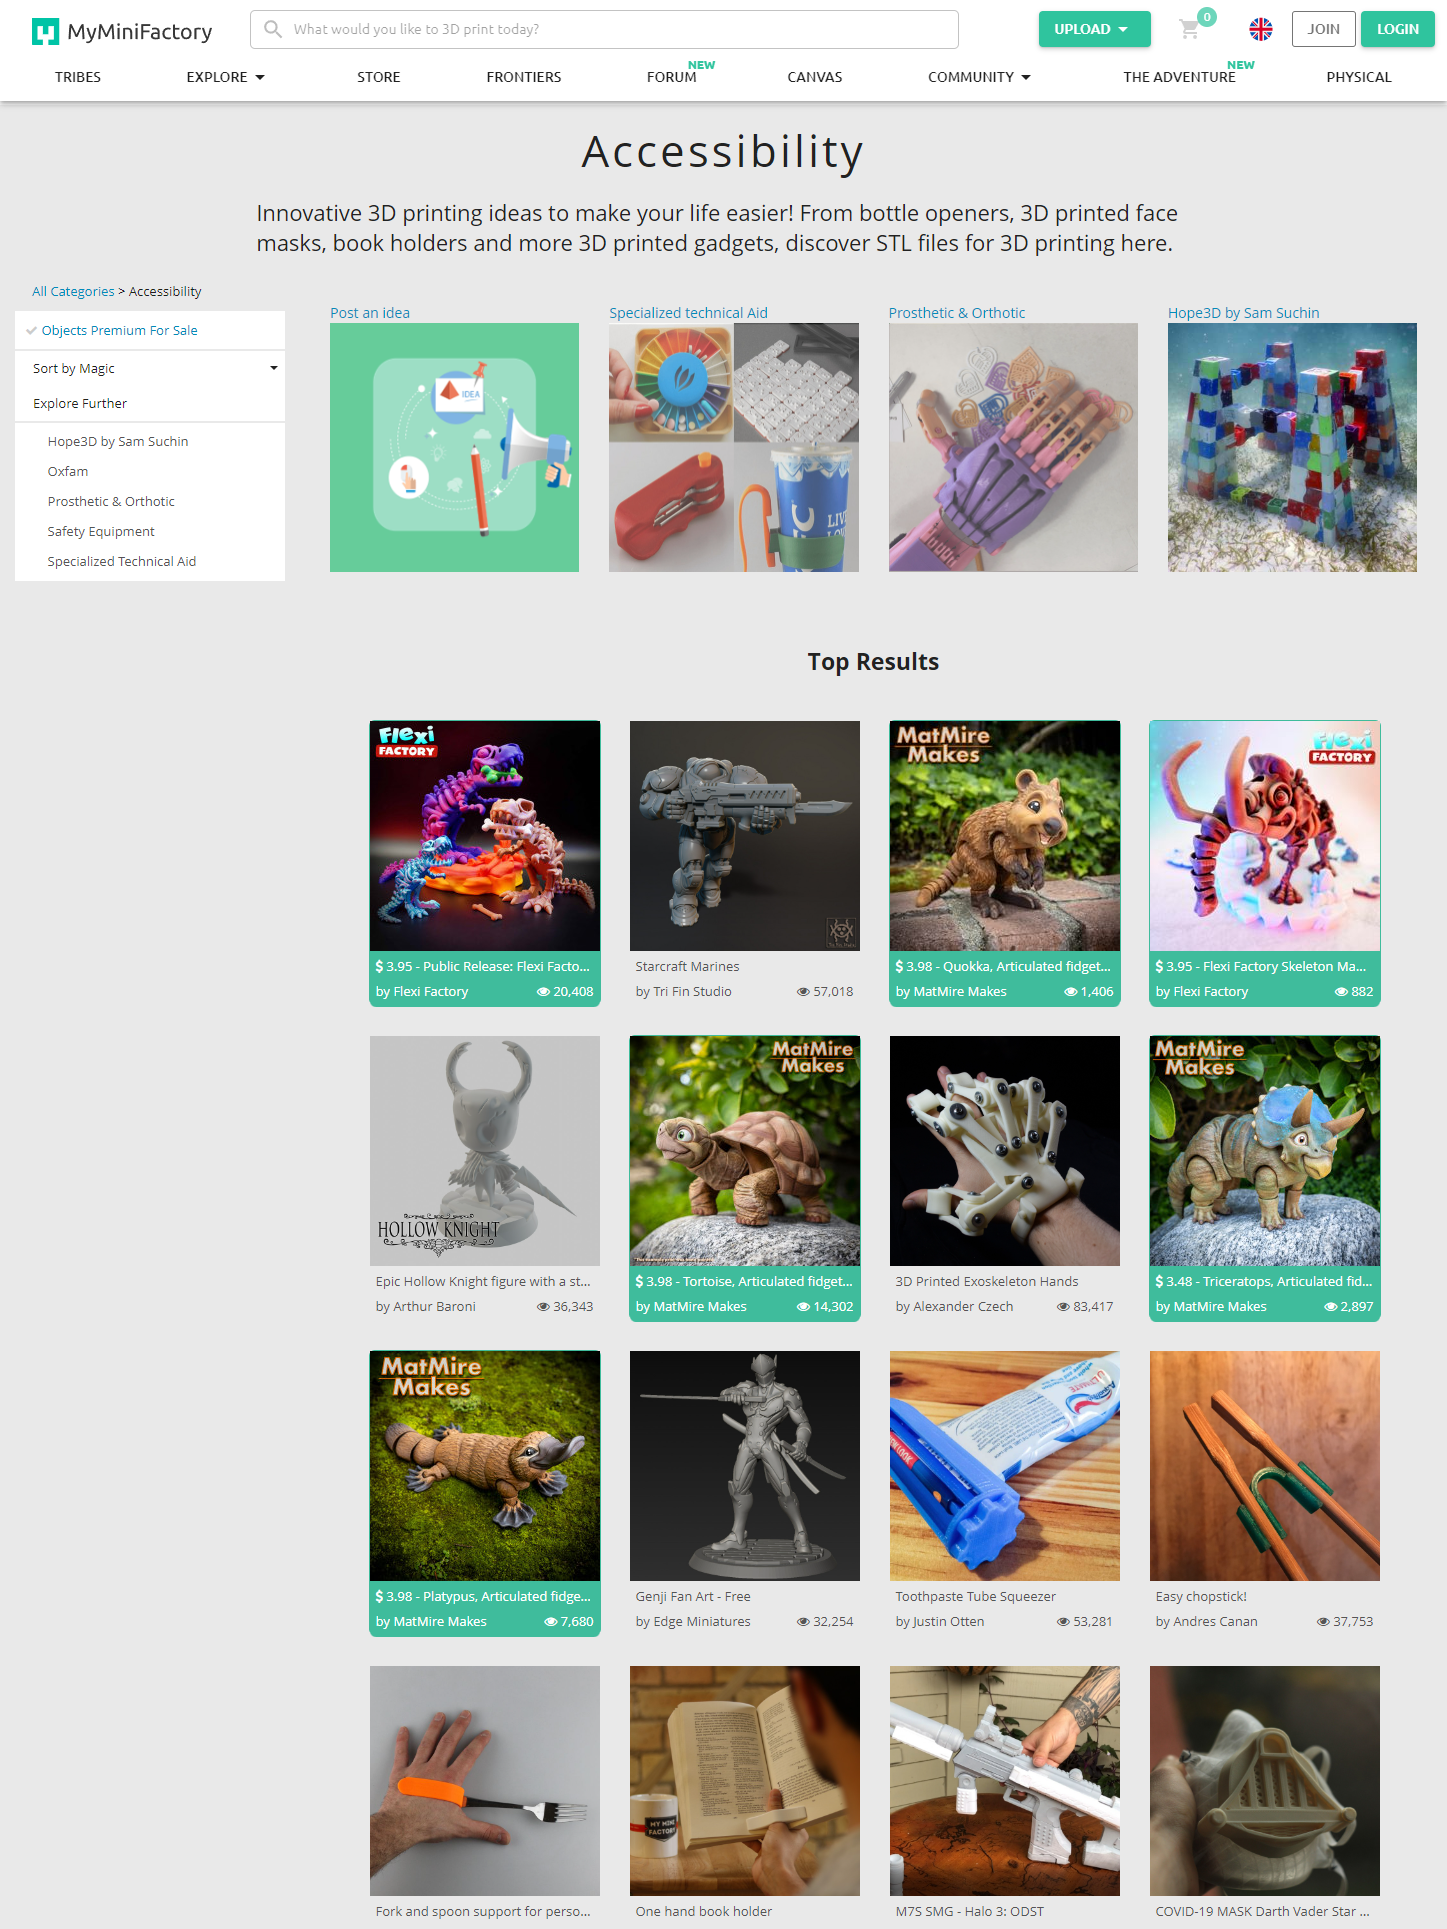The width and height of the screenshot is (1447, 1929).
Task: Select Prosthetic & Orthotic in the sidebar
Action: 111,502
